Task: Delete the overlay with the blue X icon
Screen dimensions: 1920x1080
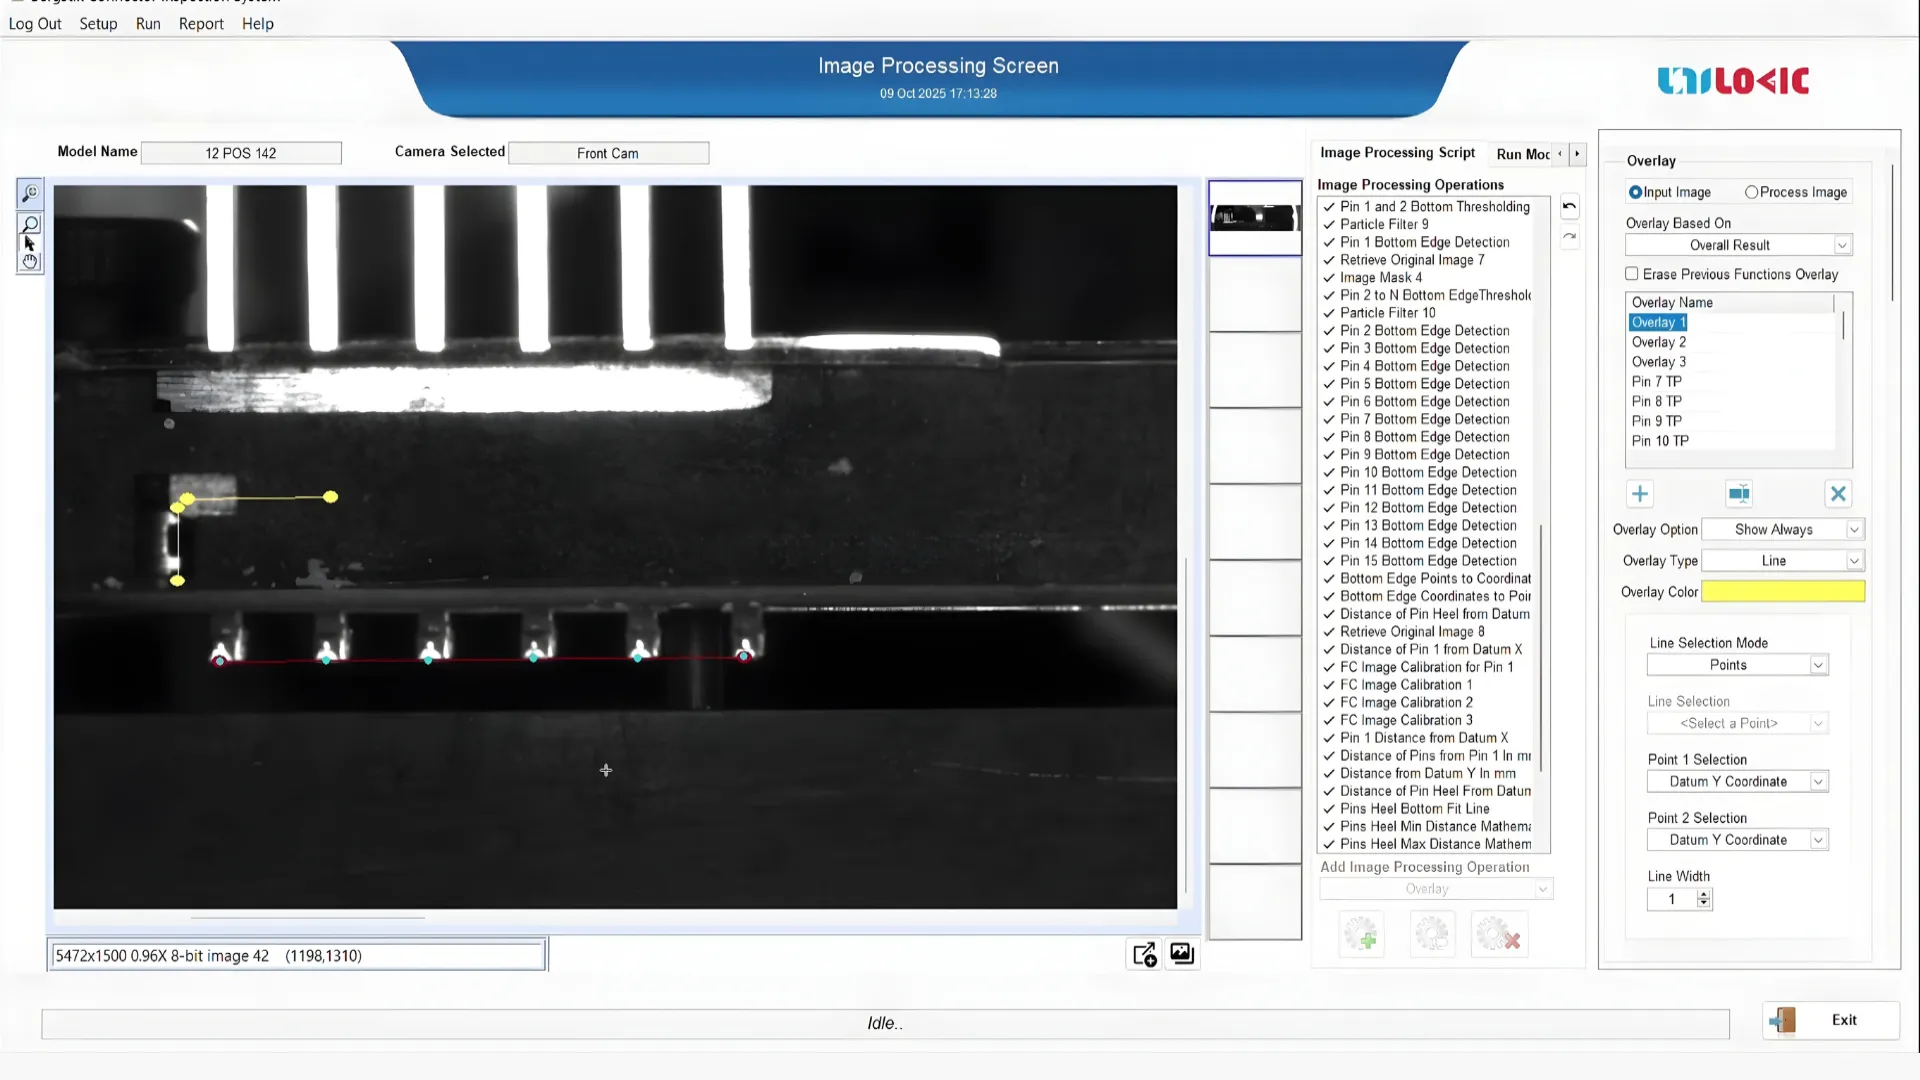Action: tap(1838, 494)
